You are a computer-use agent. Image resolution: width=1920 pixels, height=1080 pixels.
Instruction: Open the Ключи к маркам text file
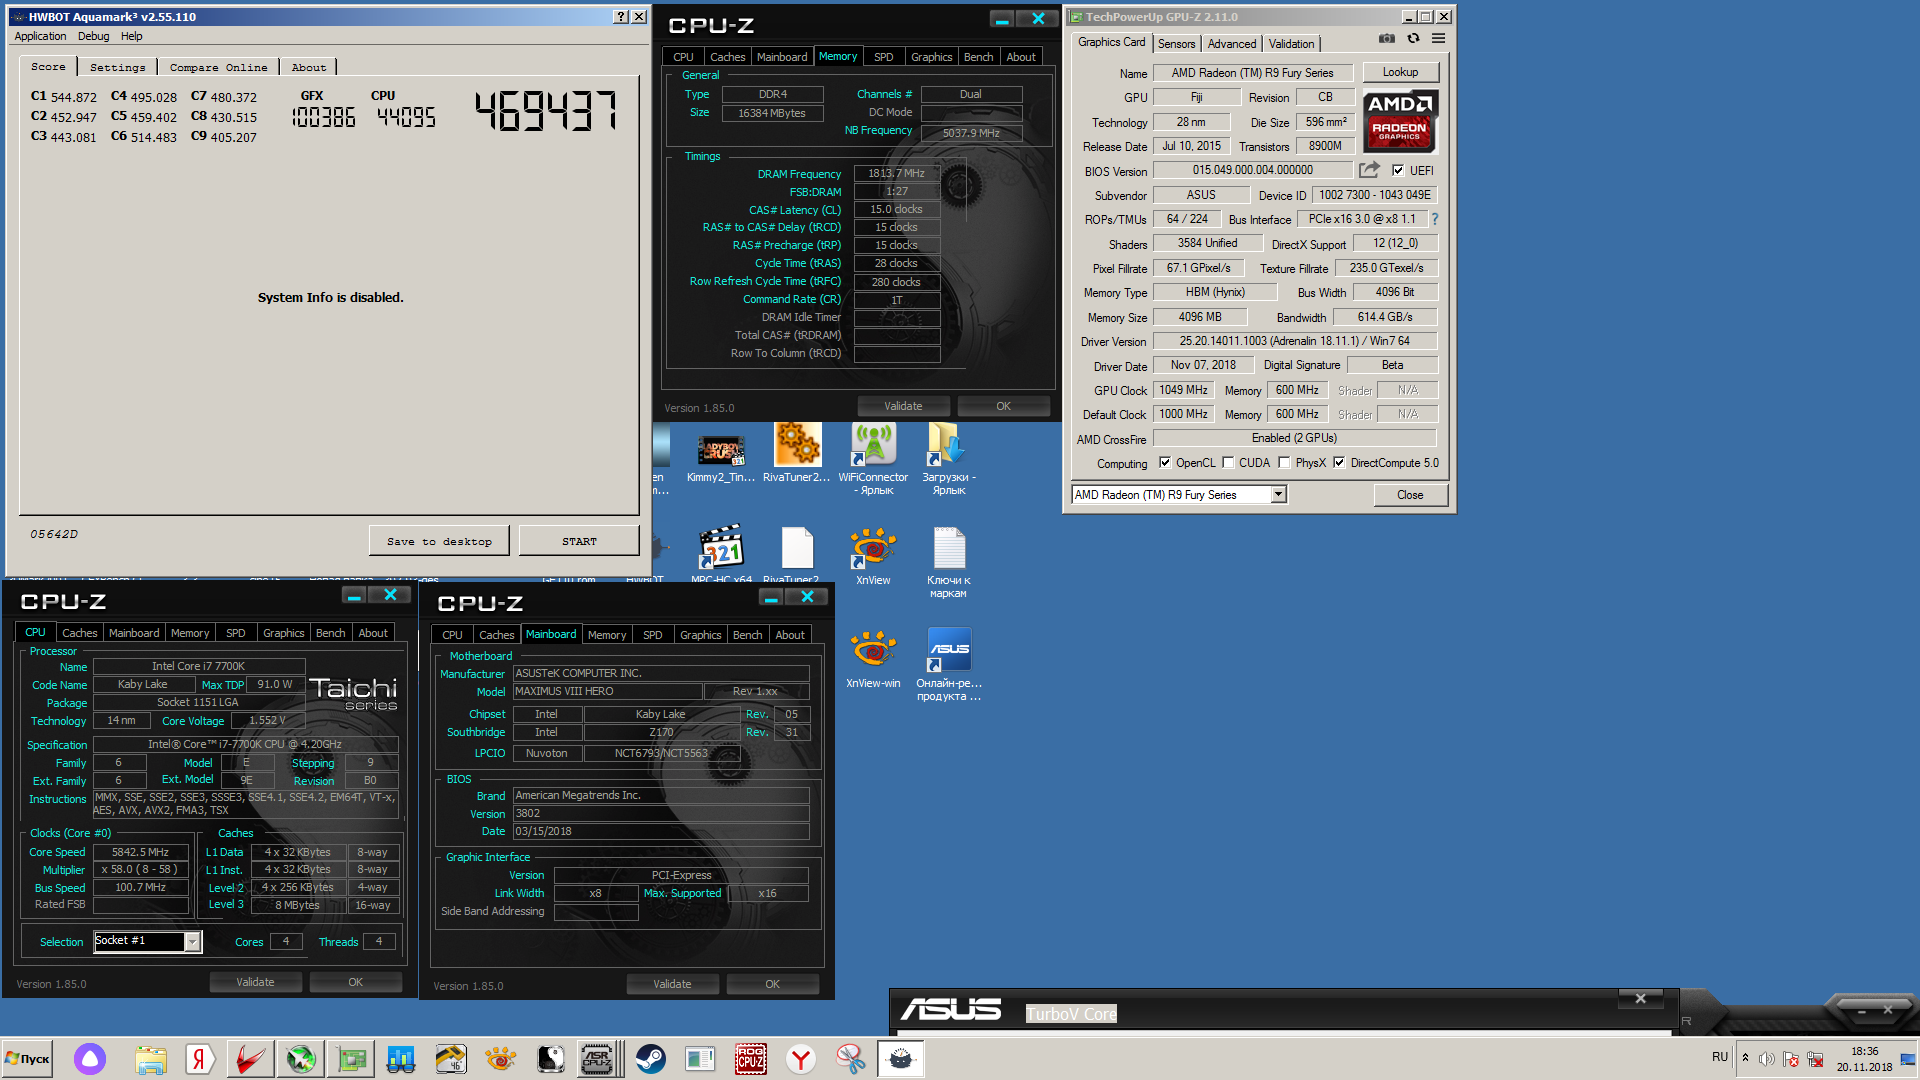tap(948, 562)
